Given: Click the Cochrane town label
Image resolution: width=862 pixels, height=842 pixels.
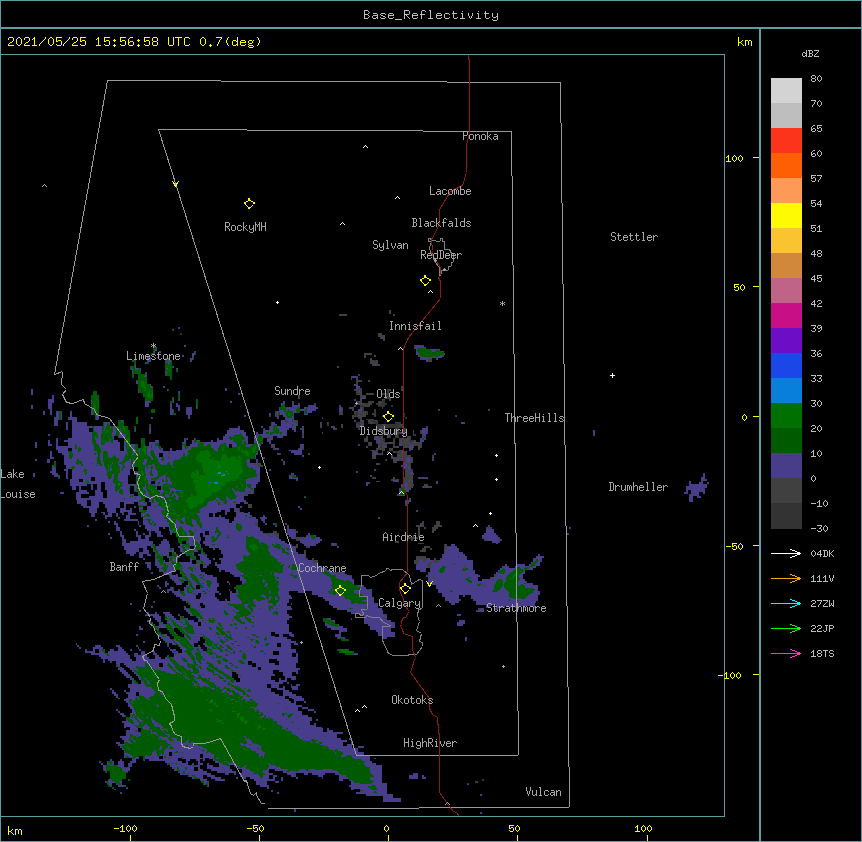Looking at the screenshot, I should pos(322,568).
